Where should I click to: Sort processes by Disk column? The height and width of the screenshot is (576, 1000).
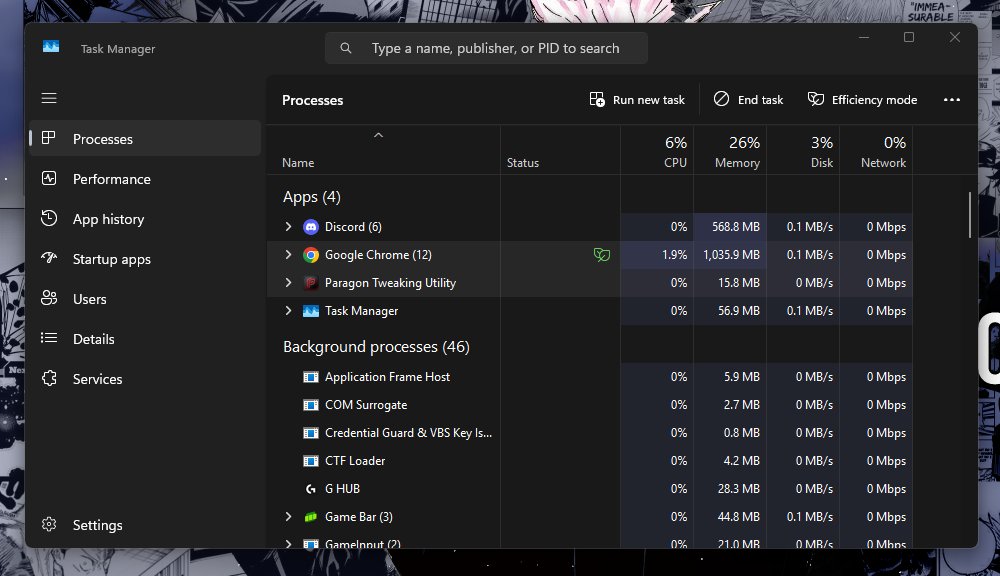[803, 151]
